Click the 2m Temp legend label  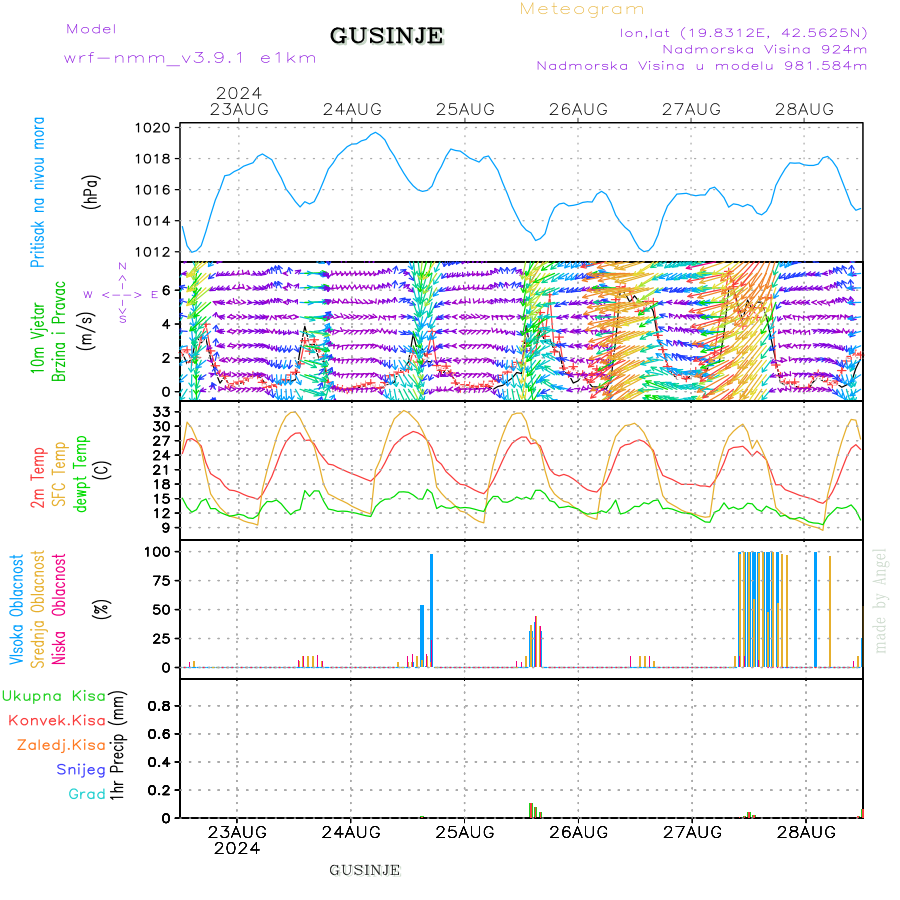pos(37,478)
